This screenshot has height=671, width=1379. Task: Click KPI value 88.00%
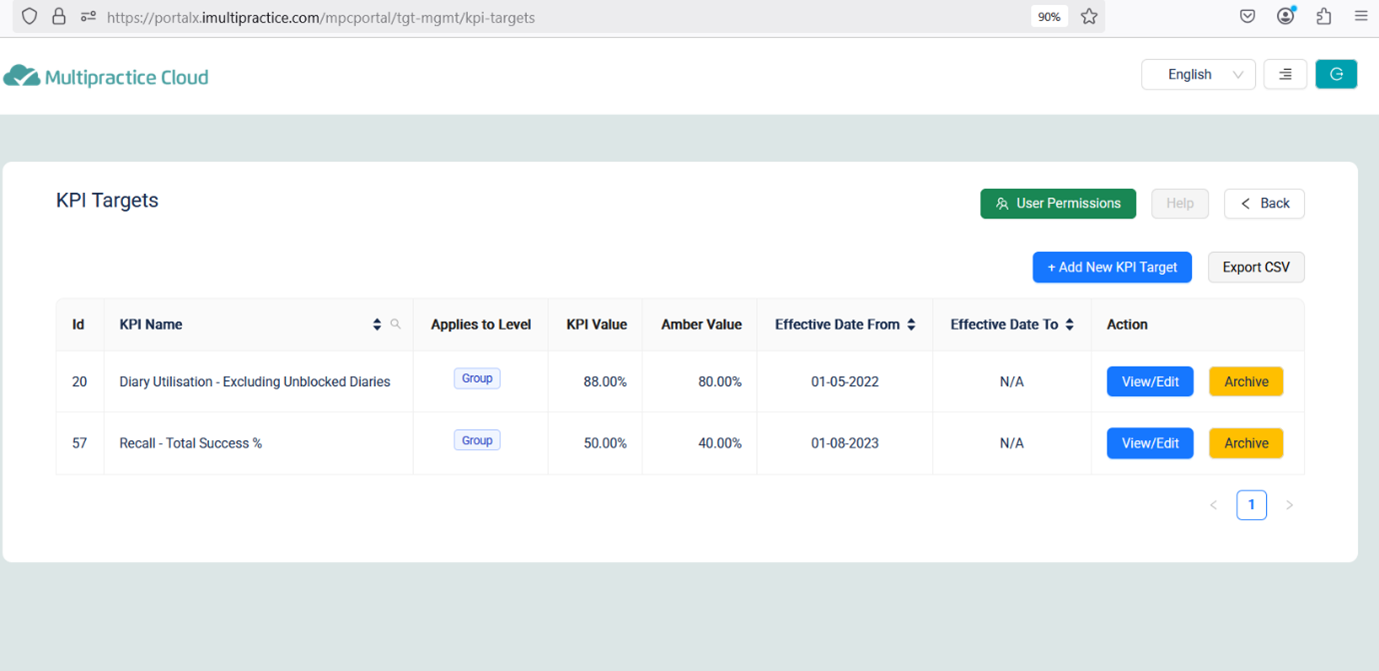coord(605,382)
